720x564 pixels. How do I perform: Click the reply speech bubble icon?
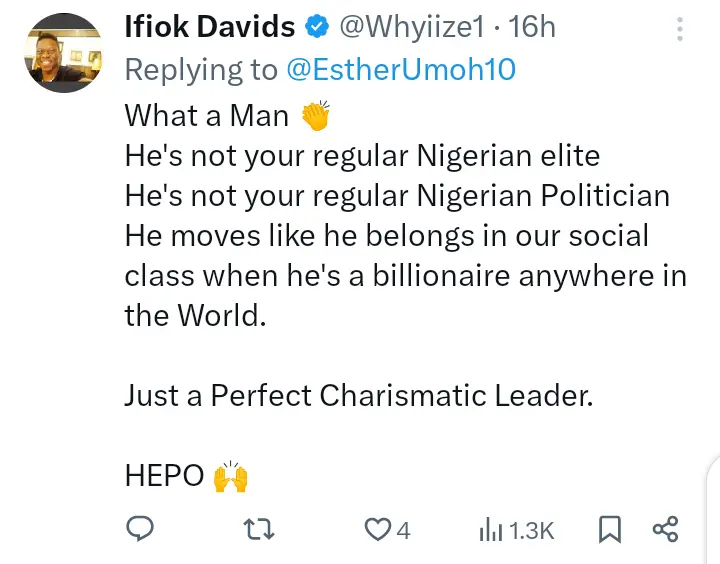point(141,528)
